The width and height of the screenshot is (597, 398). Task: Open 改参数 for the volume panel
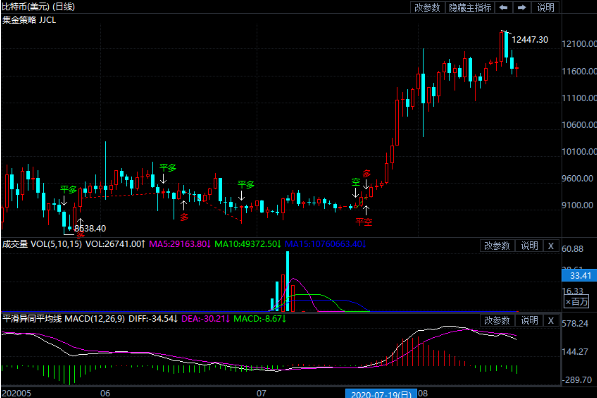(497, 246)
